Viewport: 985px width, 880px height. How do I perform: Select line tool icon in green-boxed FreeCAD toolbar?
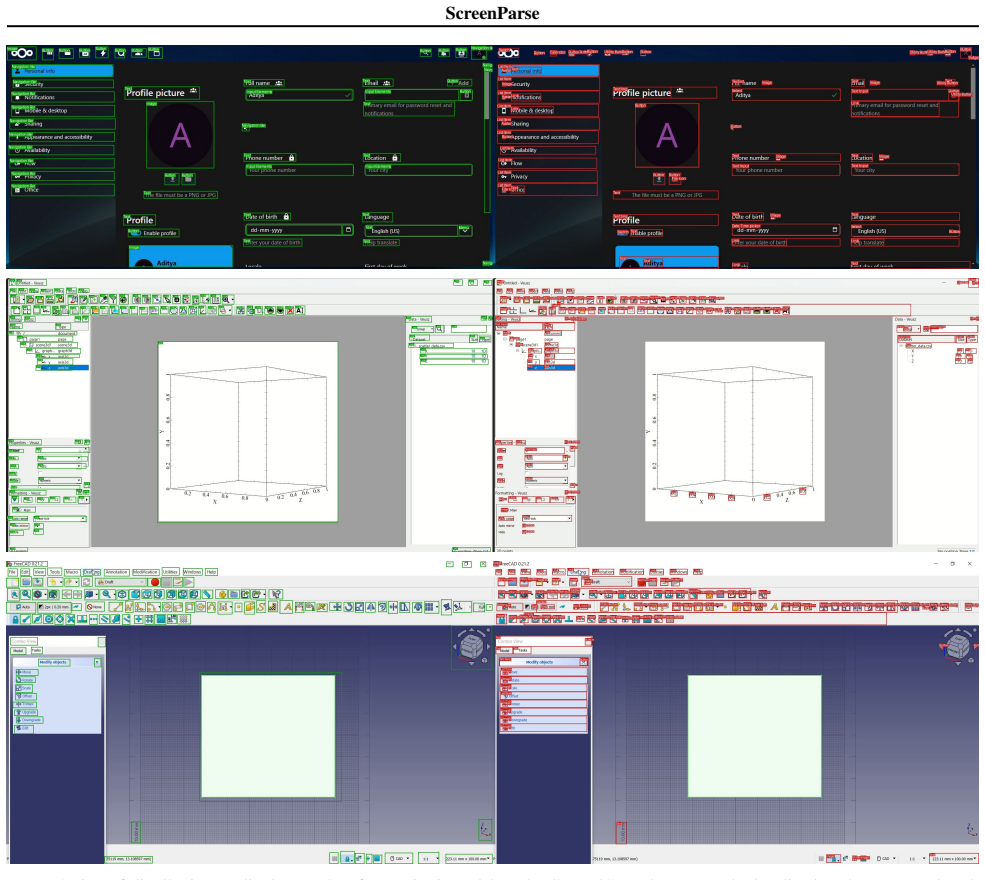coord(116,607)
